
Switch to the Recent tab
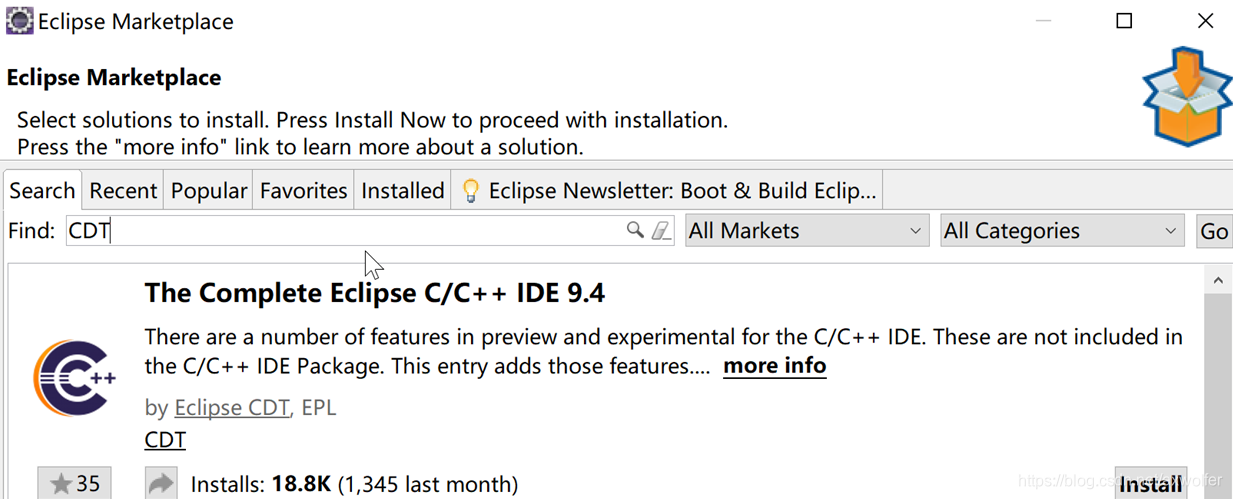(123, 191)
